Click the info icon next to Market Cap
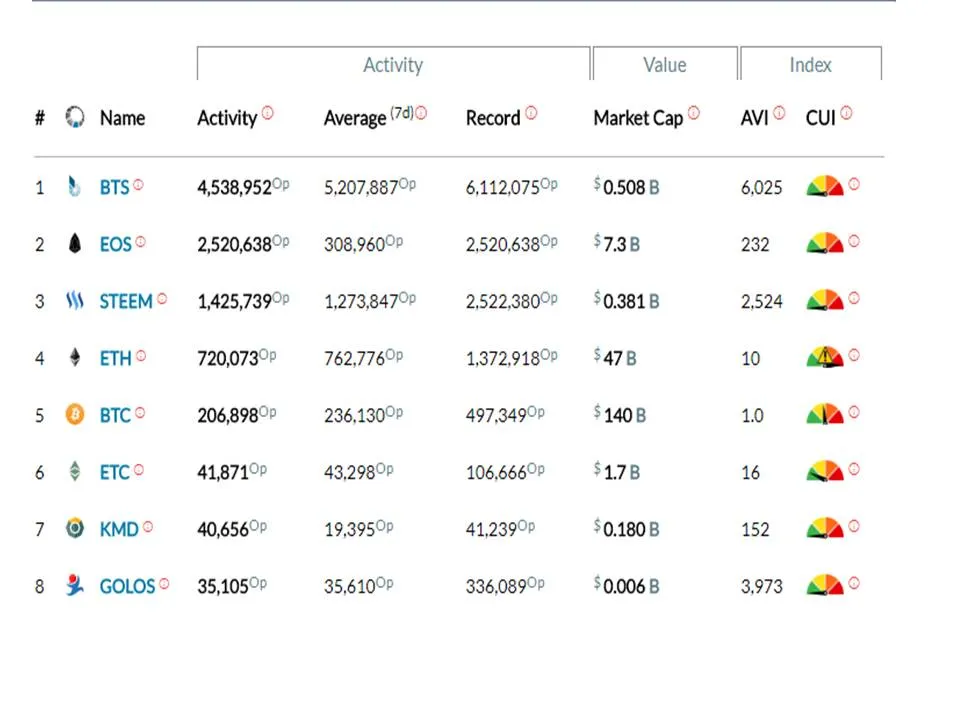 694,113
